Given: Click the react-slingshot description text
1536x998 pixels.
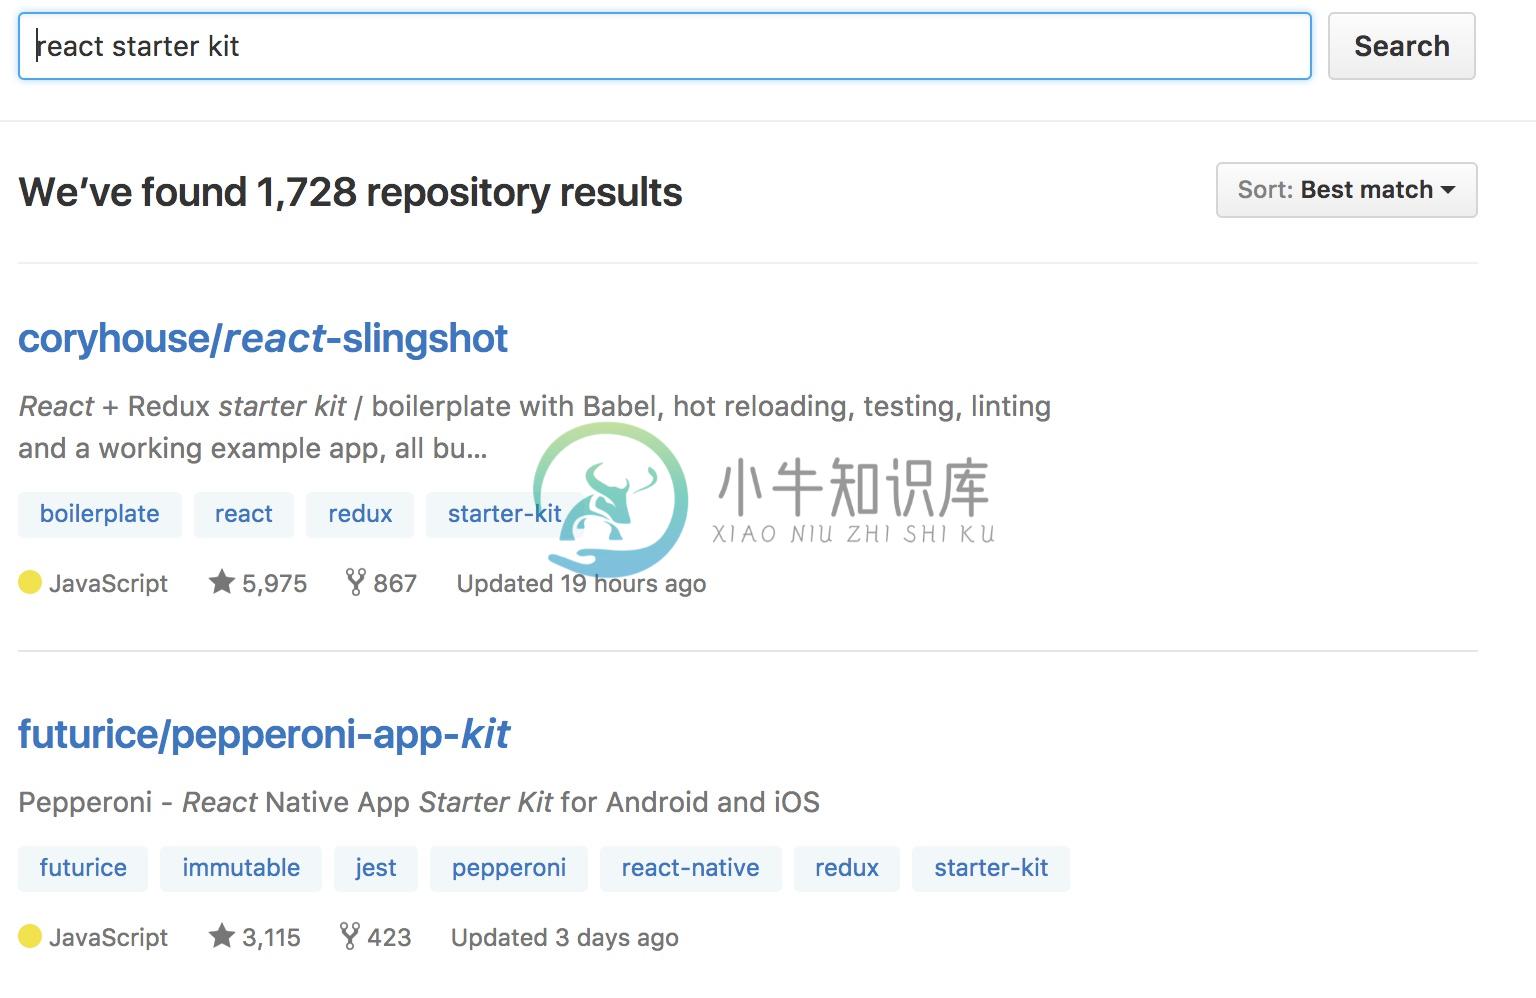Looking at the screenshot, I should 534,427.
